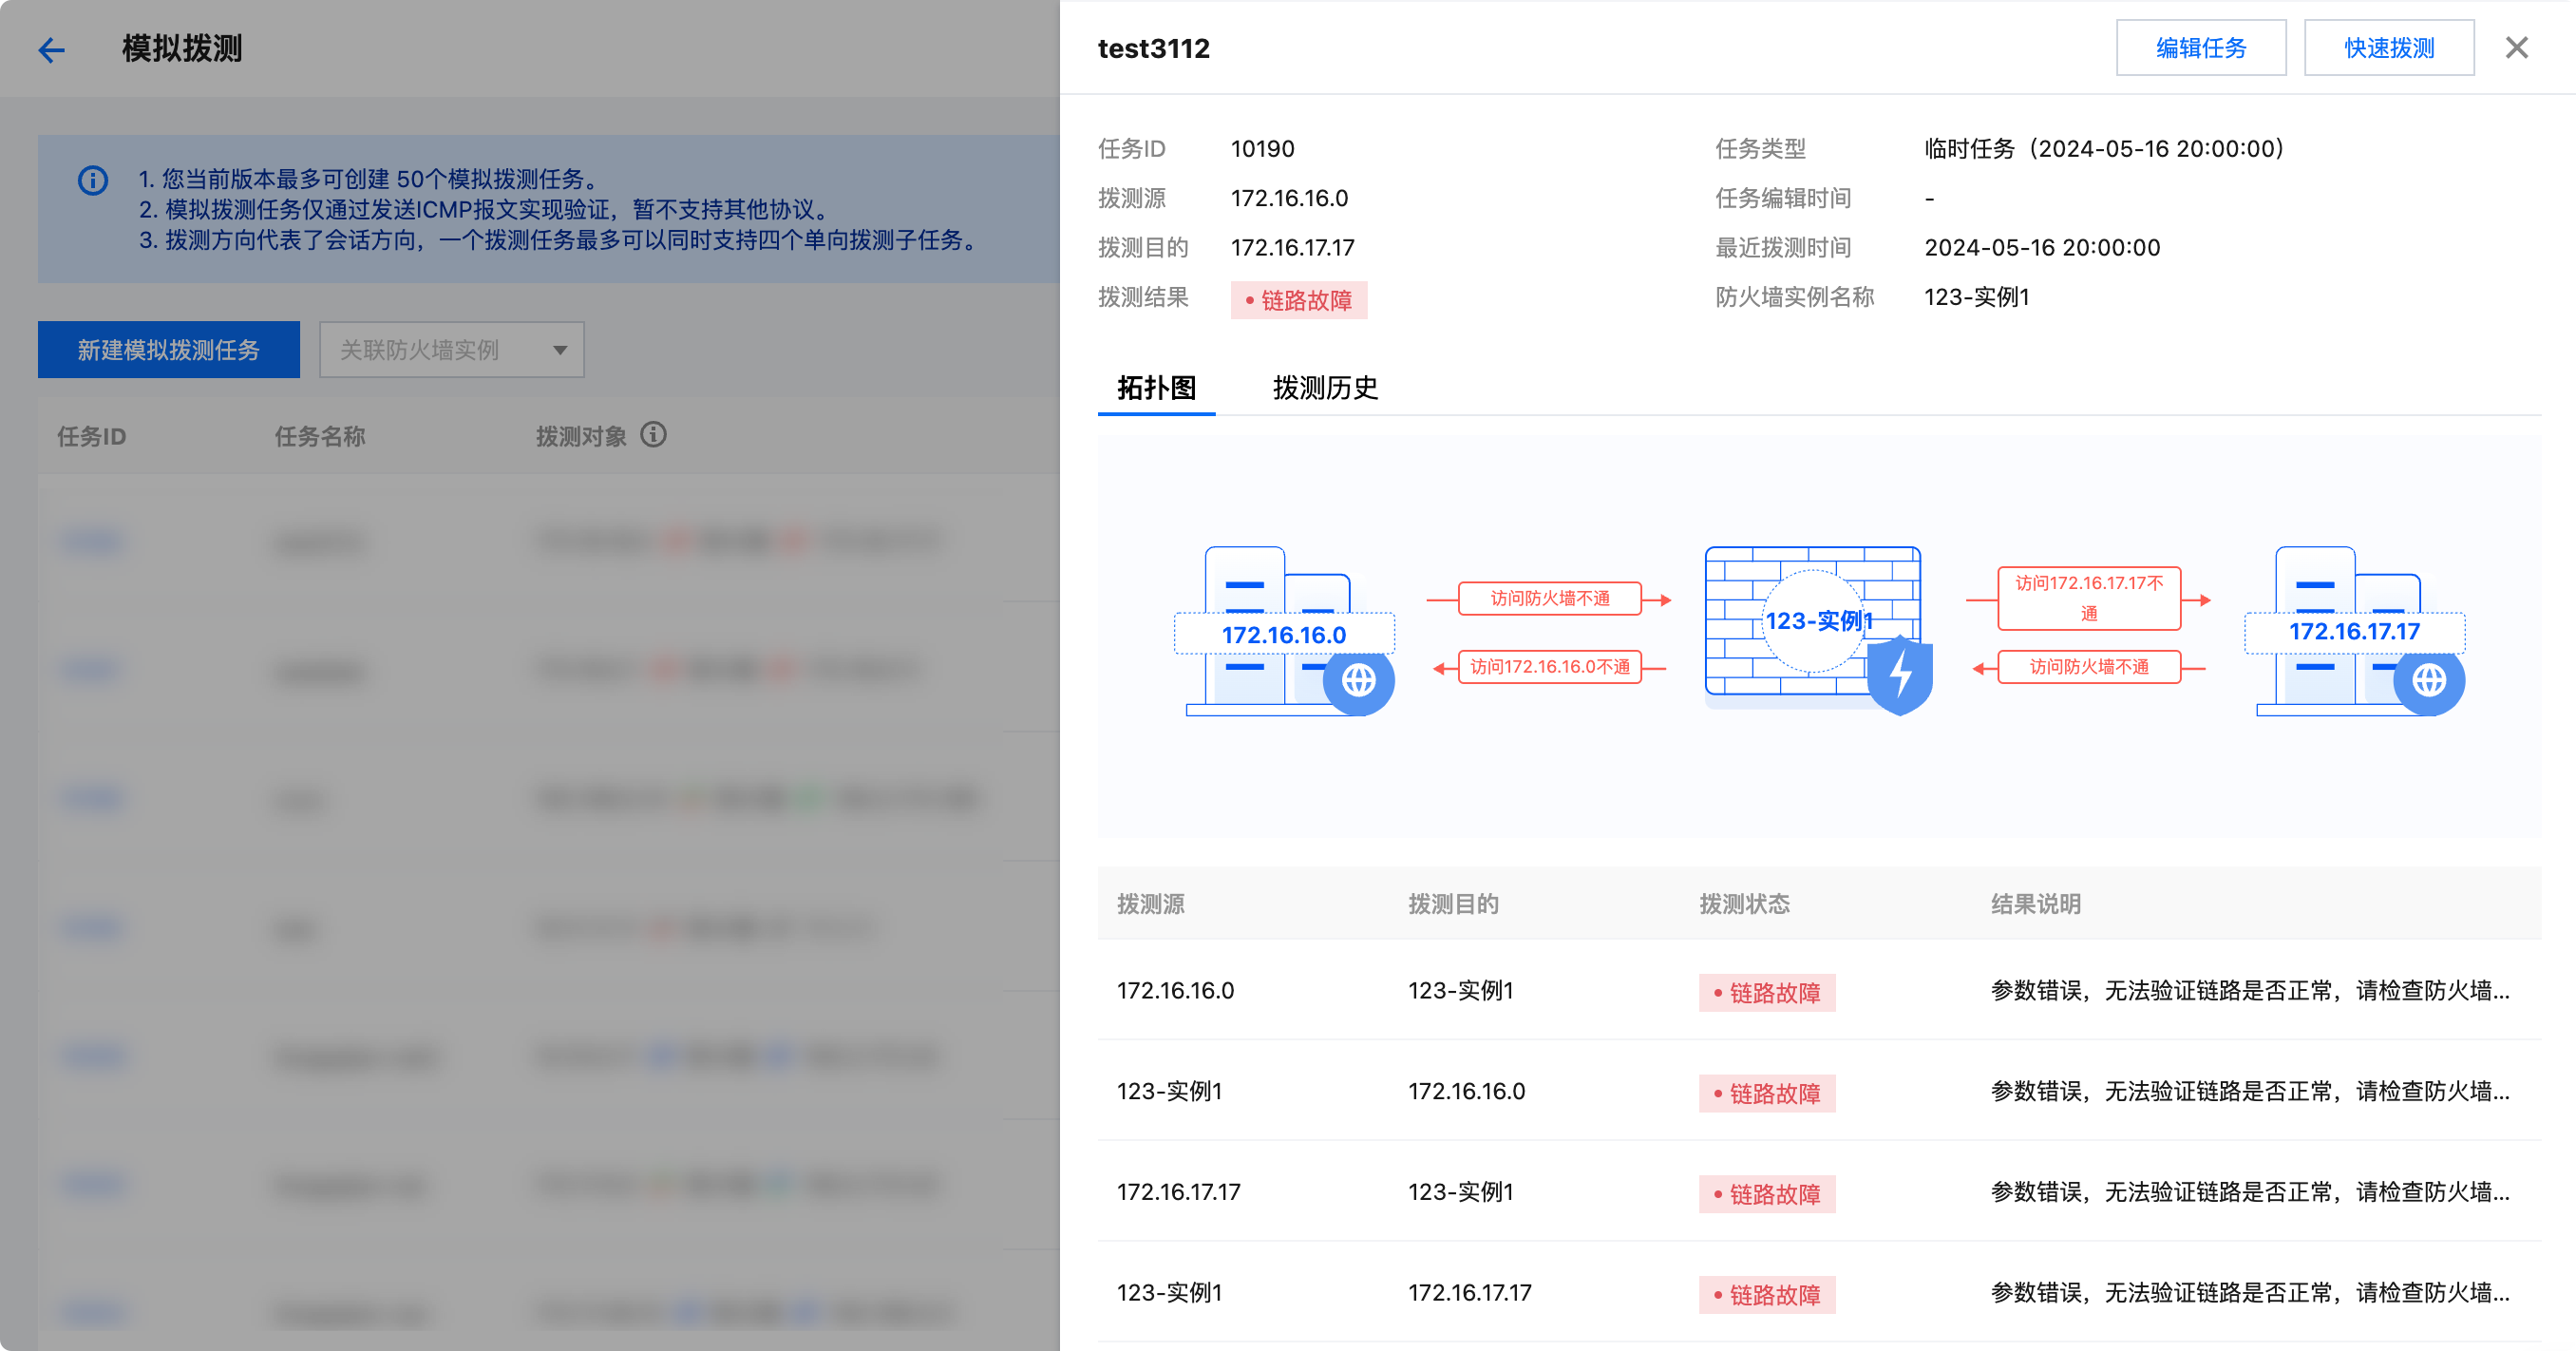The image size is (2576, 1351).
Task: Click the info icon in the blue notice
Action: [93, 180]
